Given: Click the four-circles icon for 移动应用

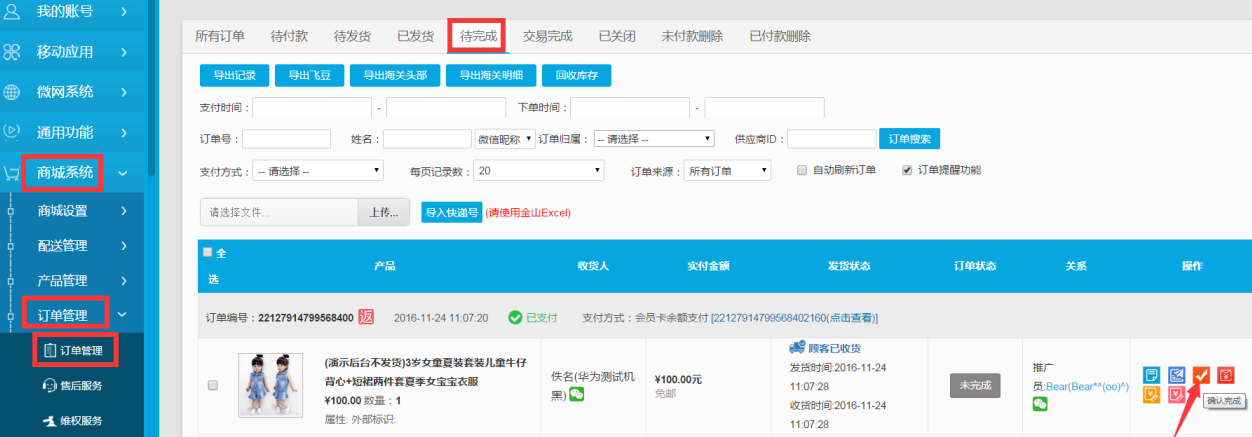Looking at the screenshot, I should click(x=12, y=51).
